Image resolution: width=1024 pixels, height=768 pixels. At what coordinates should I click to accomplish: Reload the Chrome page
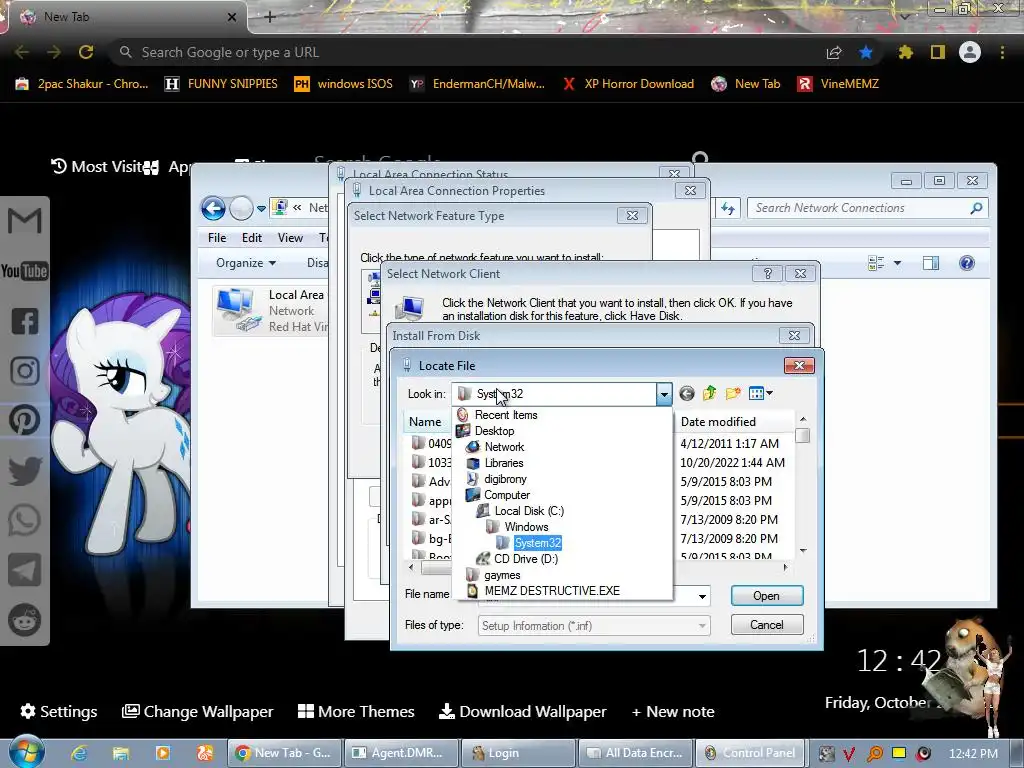coord(86,52)
